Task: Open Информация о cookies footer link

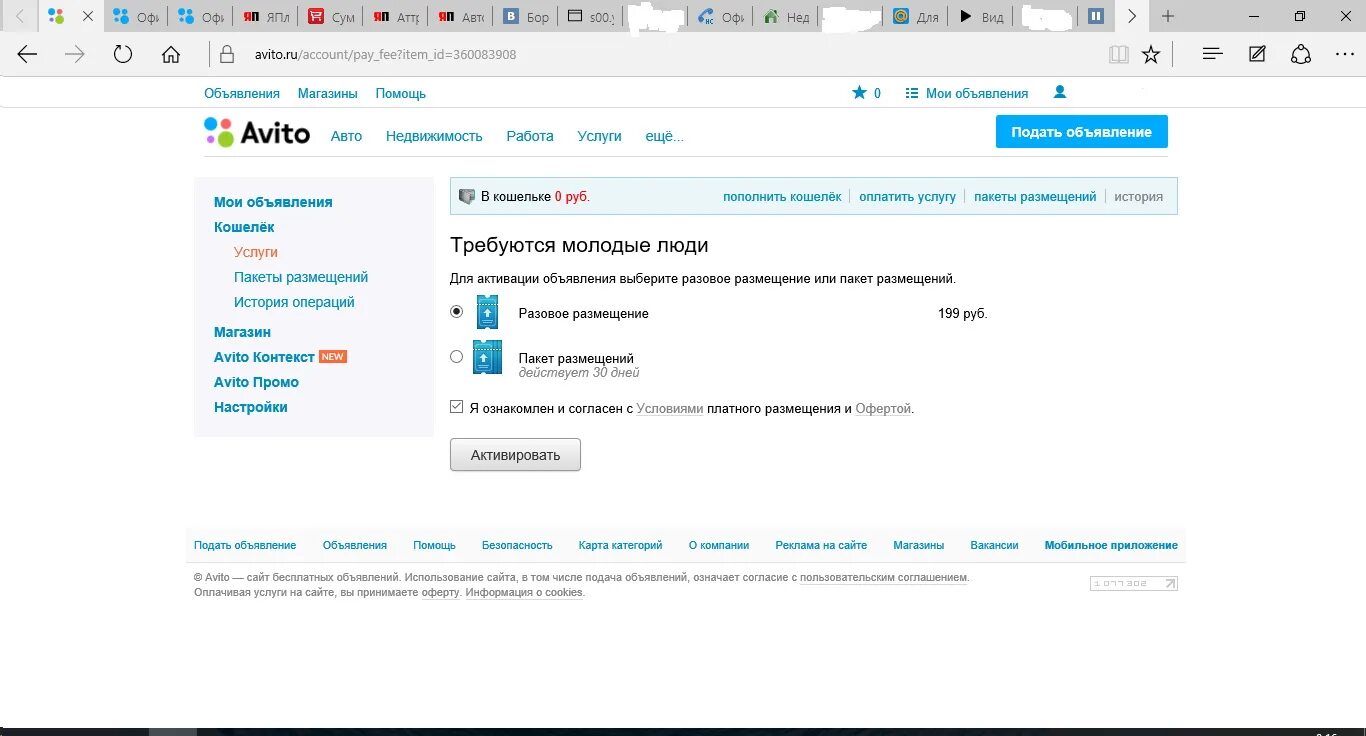Action: click(524, 592)
